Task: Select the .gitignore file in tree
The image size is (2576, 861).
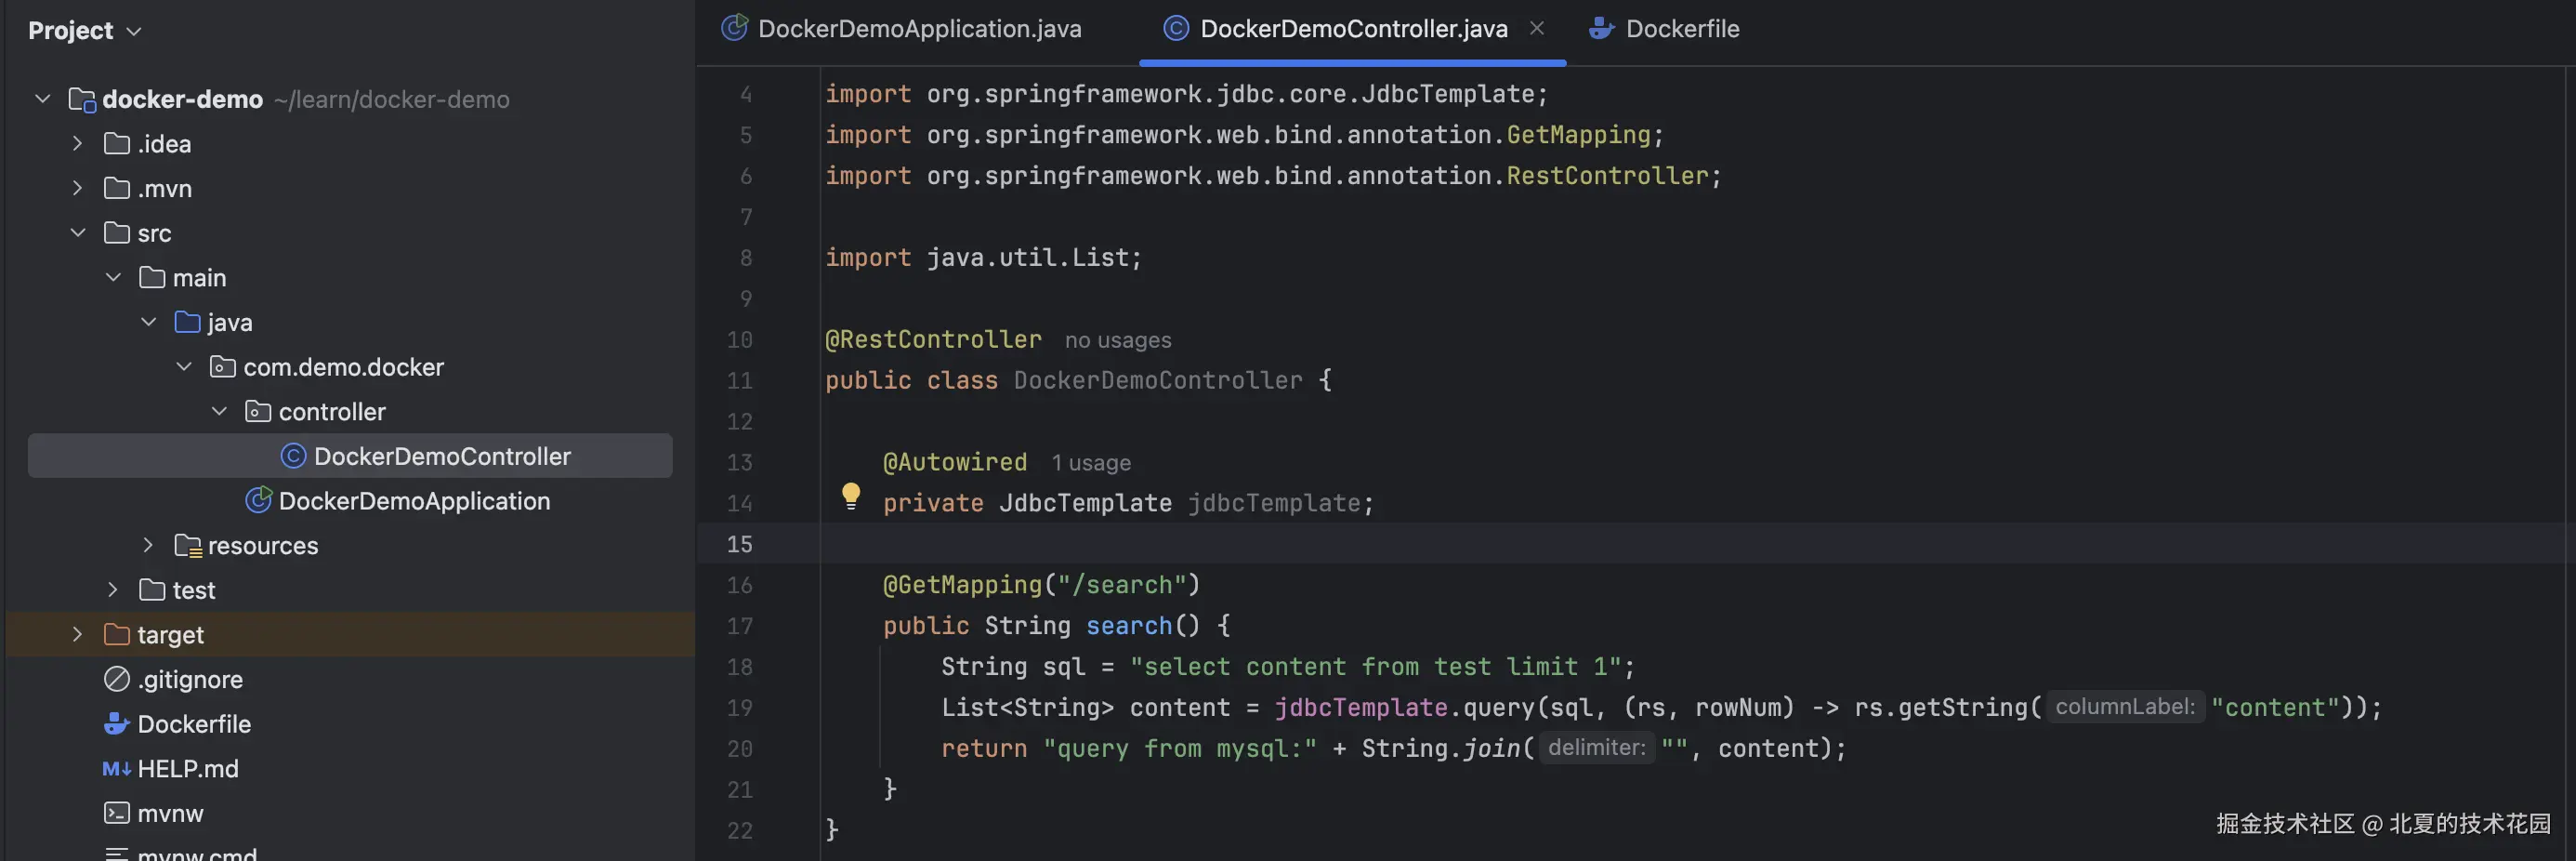Action: [x=190, y=680]
